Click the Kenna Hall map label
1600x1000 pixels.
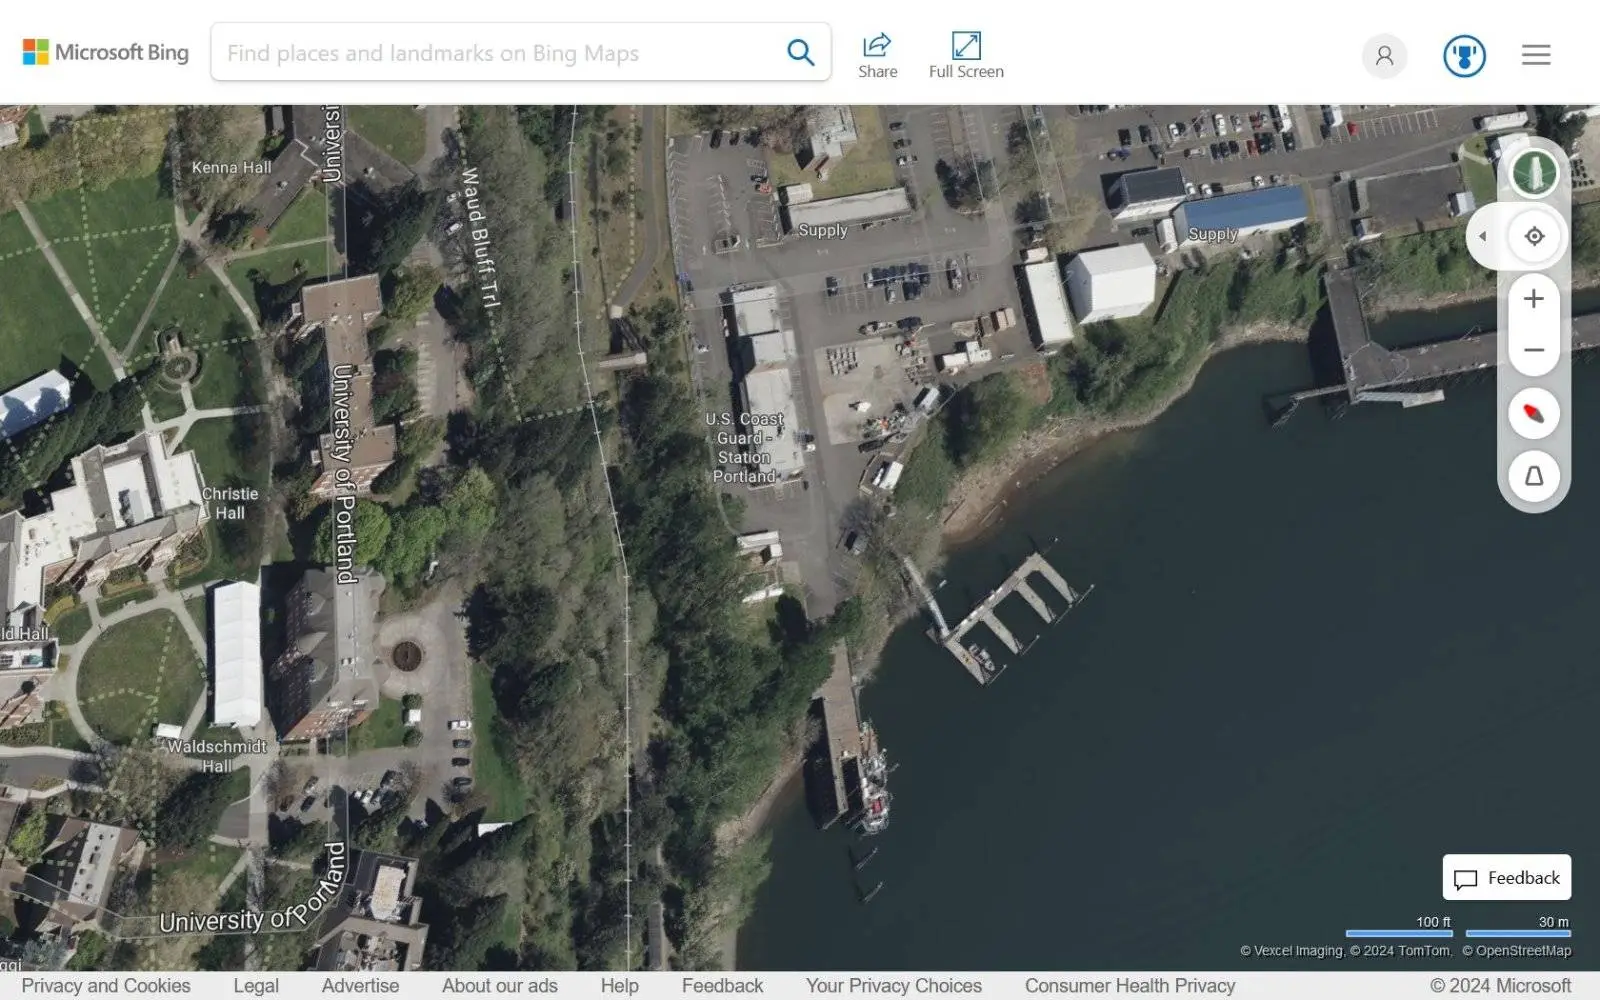[231, 167]
